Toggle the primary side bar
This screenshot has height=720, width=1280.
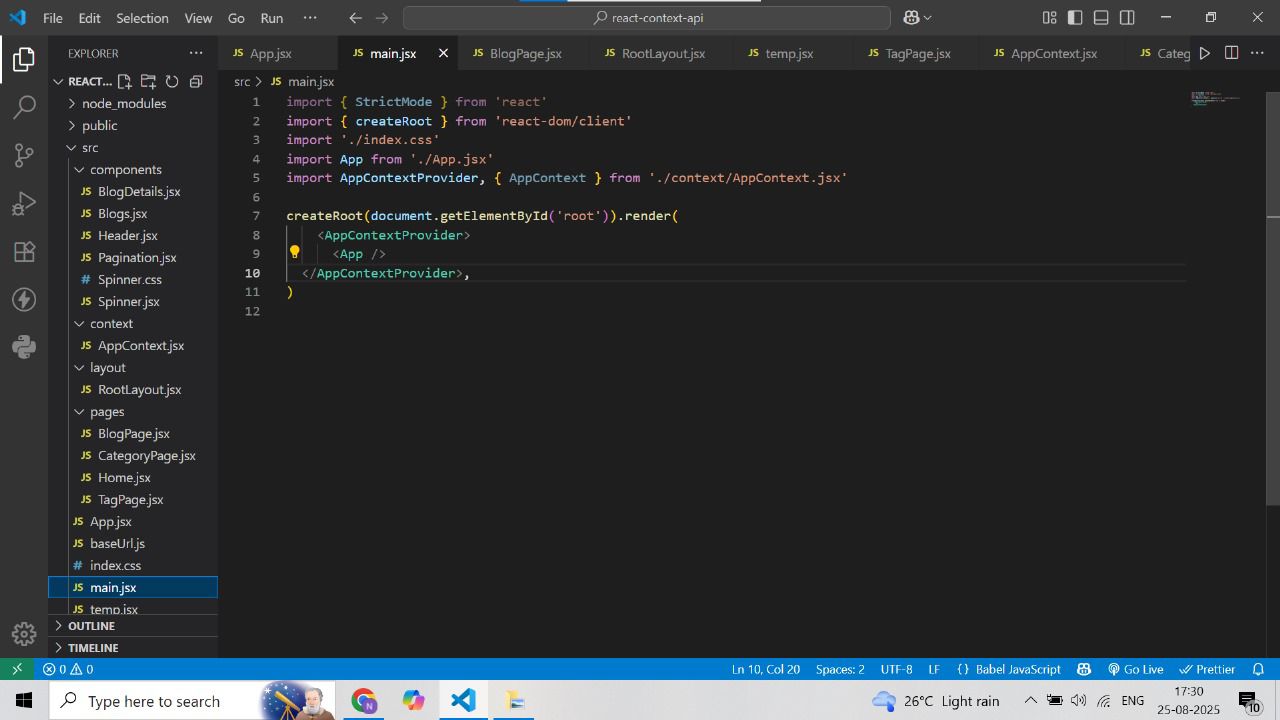(x=1075, y=18)
